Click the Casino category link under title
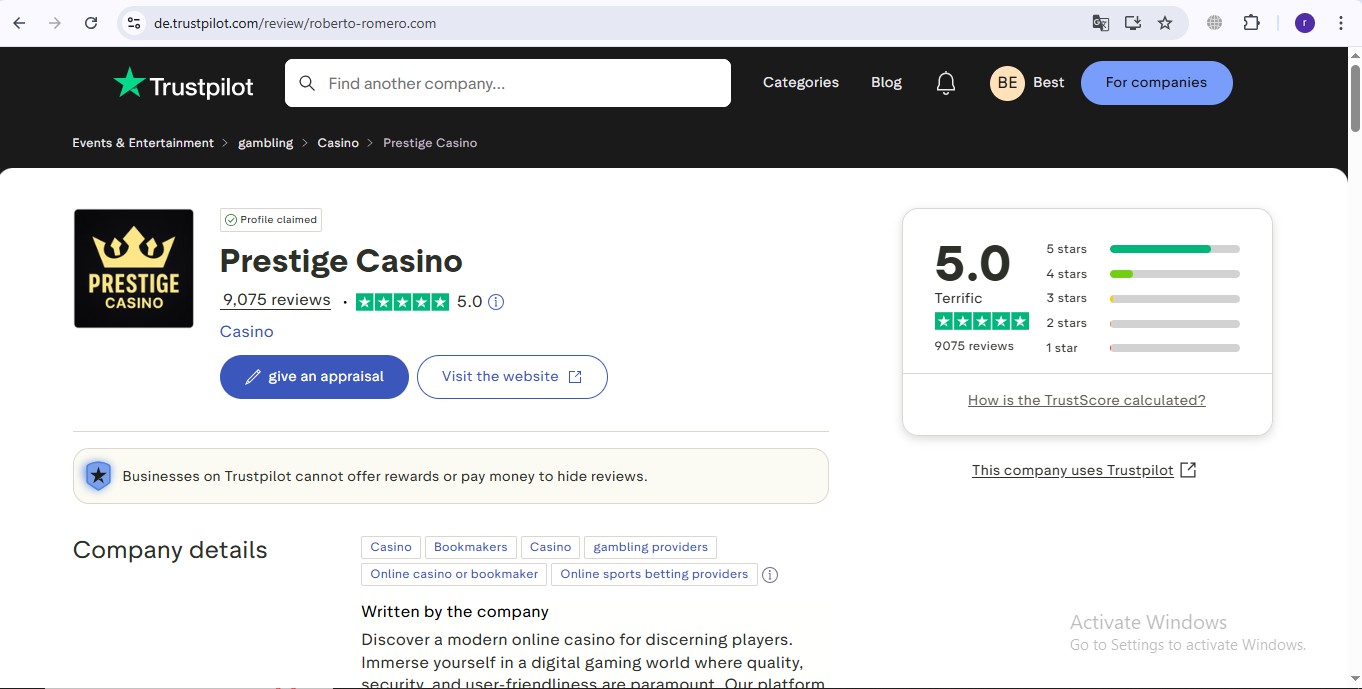Screen dimensions: 1362x689 tap(247, 332)
